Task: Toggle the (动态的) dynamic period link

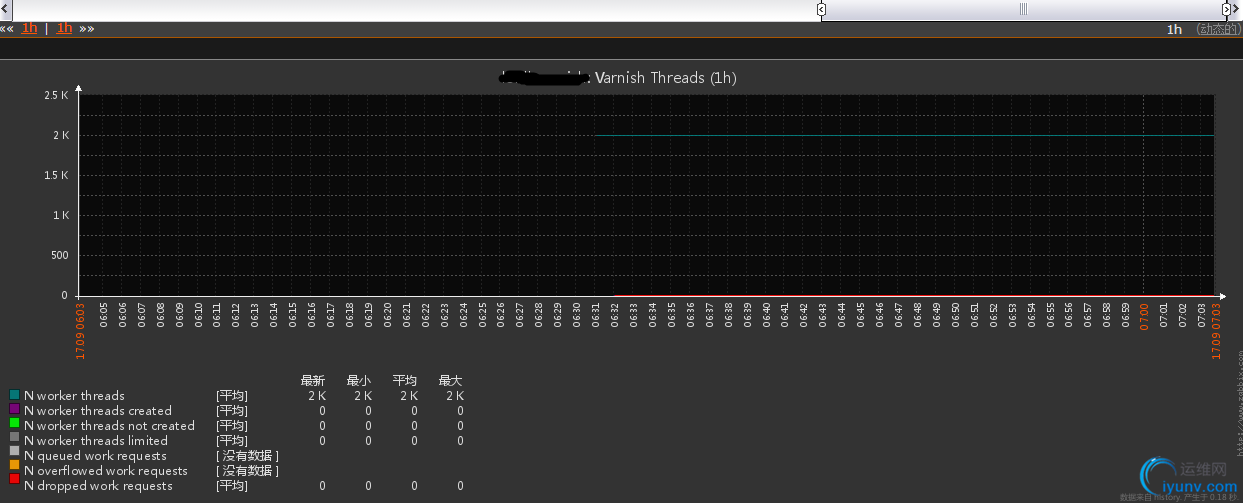Action: tap(1218, 29)
